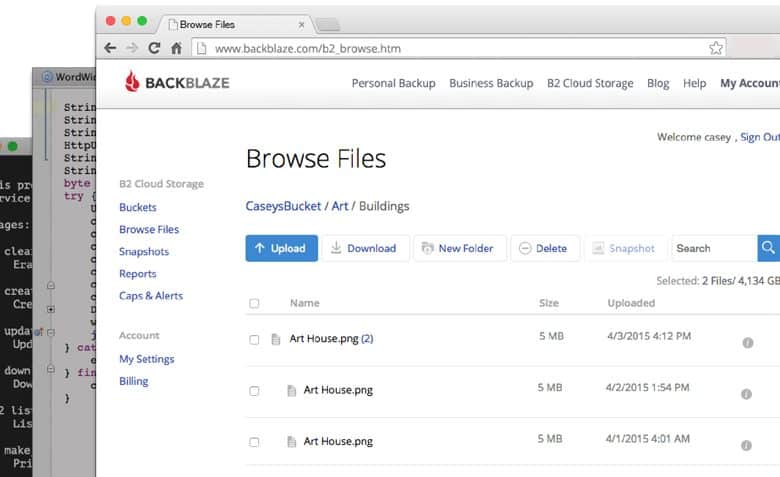Screen dimensions: 780x477
Task: Click the 4/3/2015 4:12 PM date
Action: point(649,336)
